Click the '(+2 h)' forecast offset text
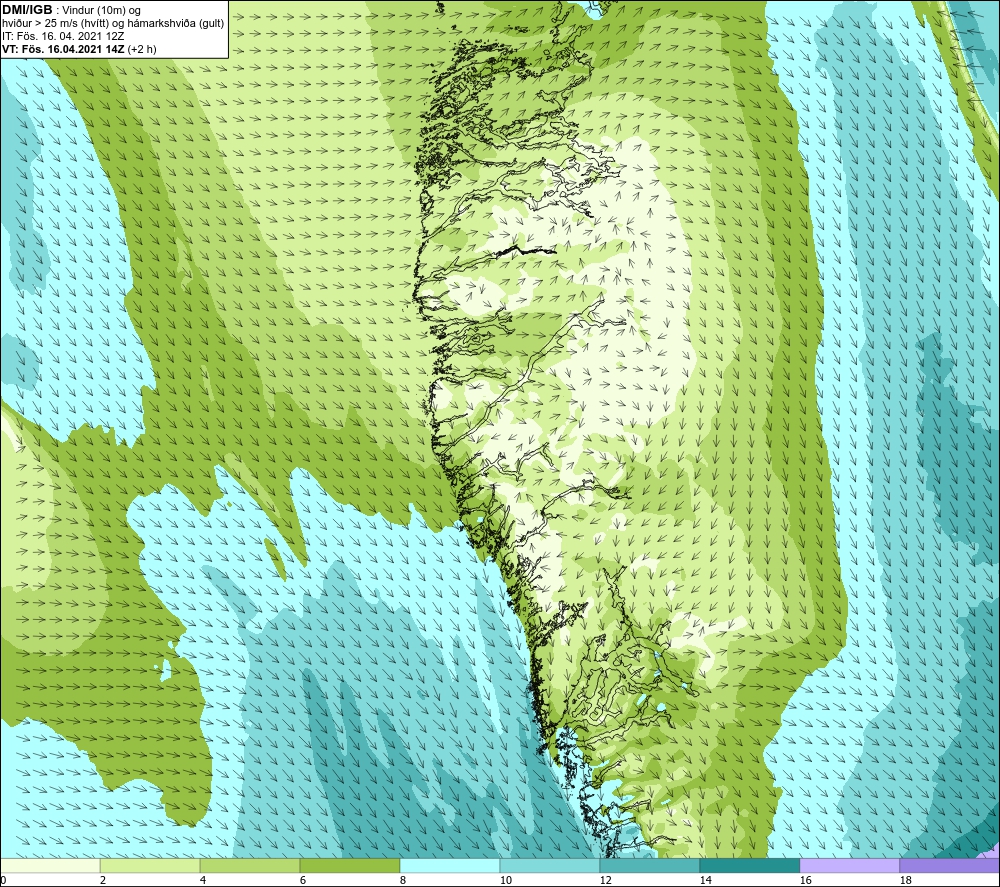 click(142, 49)
